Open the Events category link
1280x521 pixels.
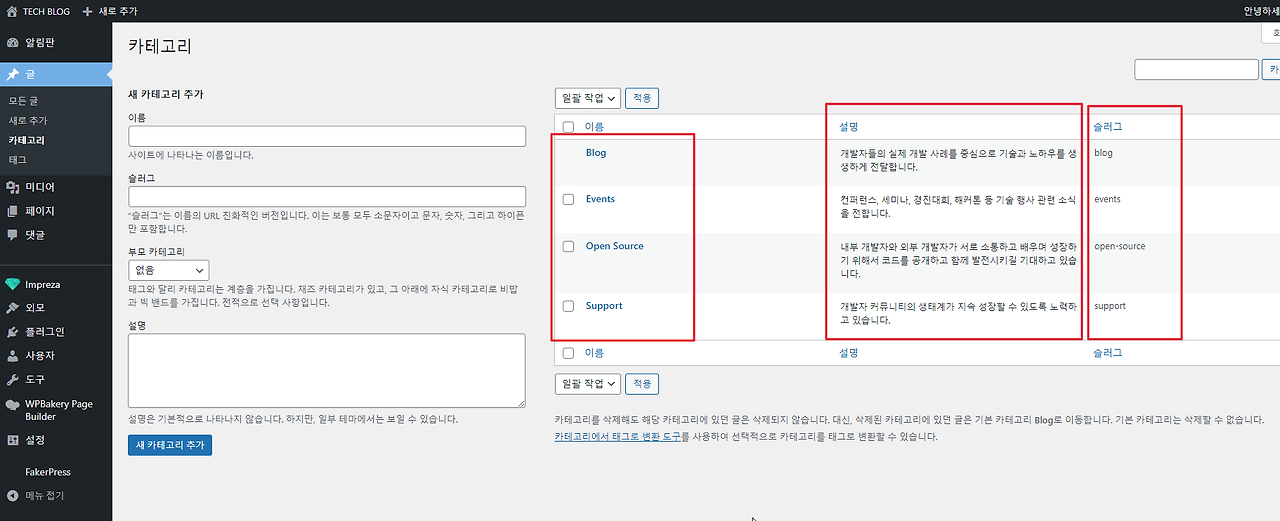[600, 199]
